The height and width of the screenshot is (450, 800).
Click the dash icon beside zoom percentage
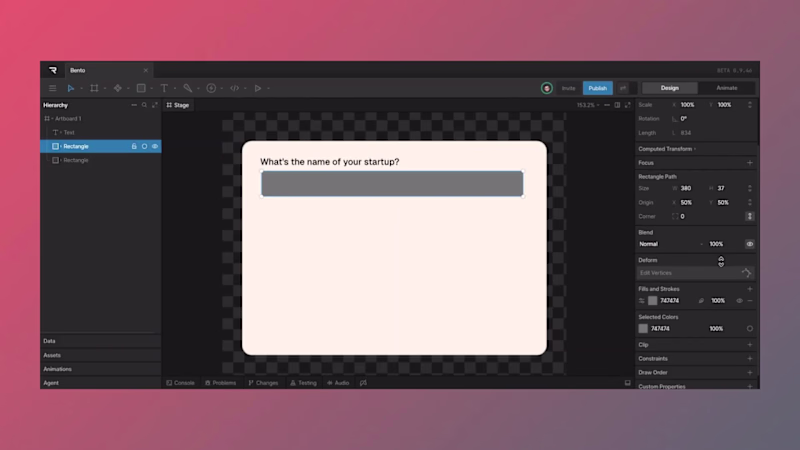click(607, 105)
